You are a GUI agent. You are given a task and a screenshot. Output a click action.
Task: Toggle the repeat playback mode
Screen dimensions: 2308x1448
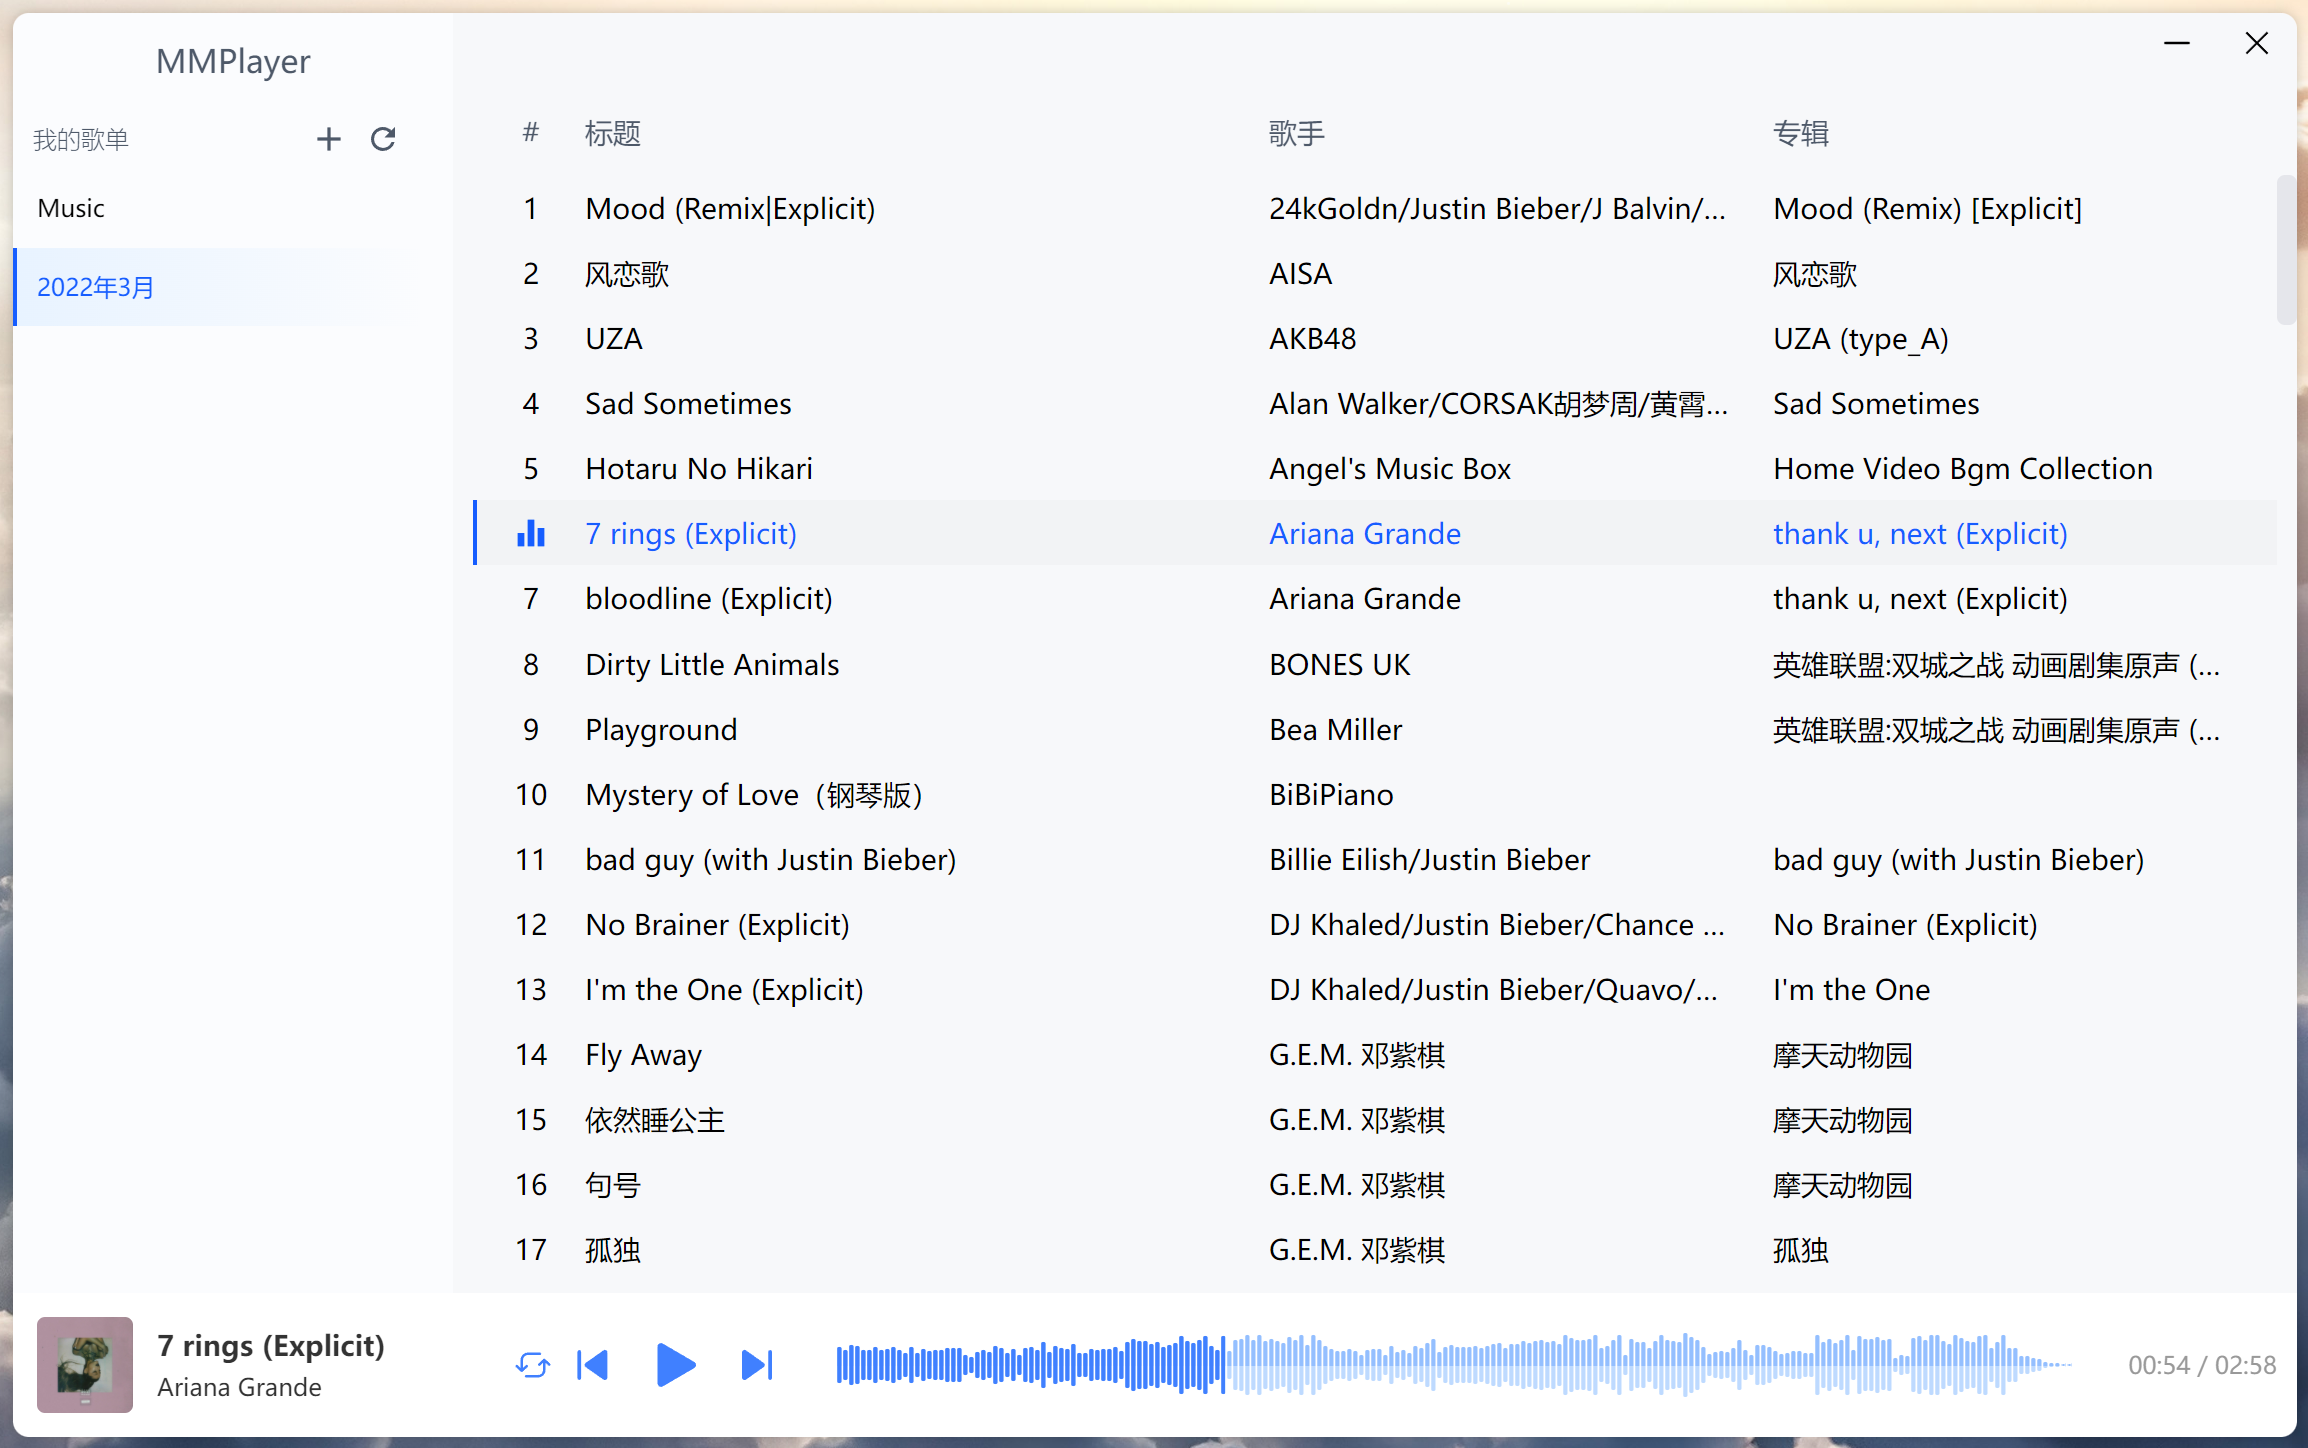[533, 1364]
